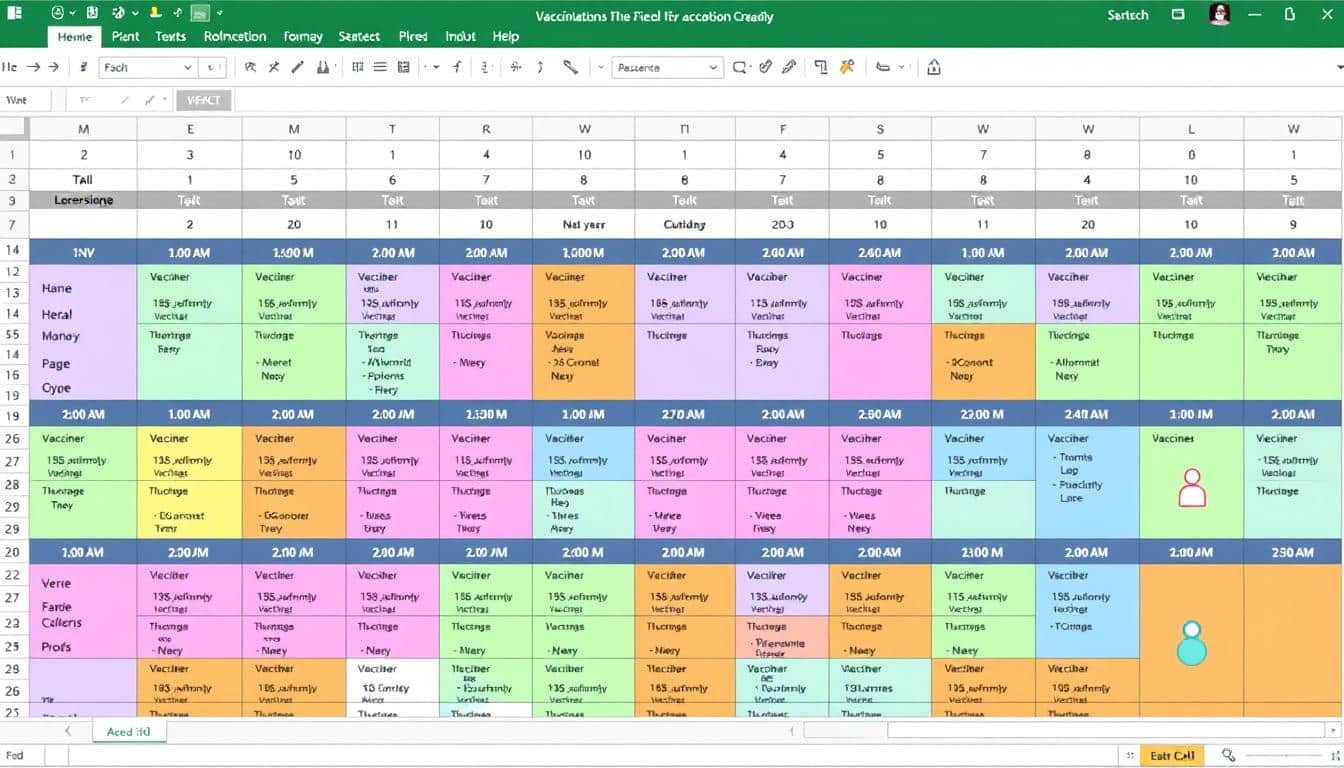Click the 'Nat yerr' cell
Screen dimensions: 1344x768
point(584,225)
